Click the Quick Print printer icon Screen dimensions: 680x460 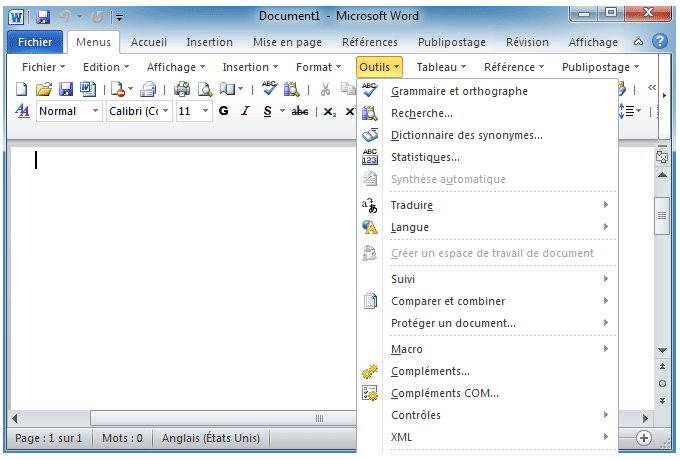tap(182, 89)
